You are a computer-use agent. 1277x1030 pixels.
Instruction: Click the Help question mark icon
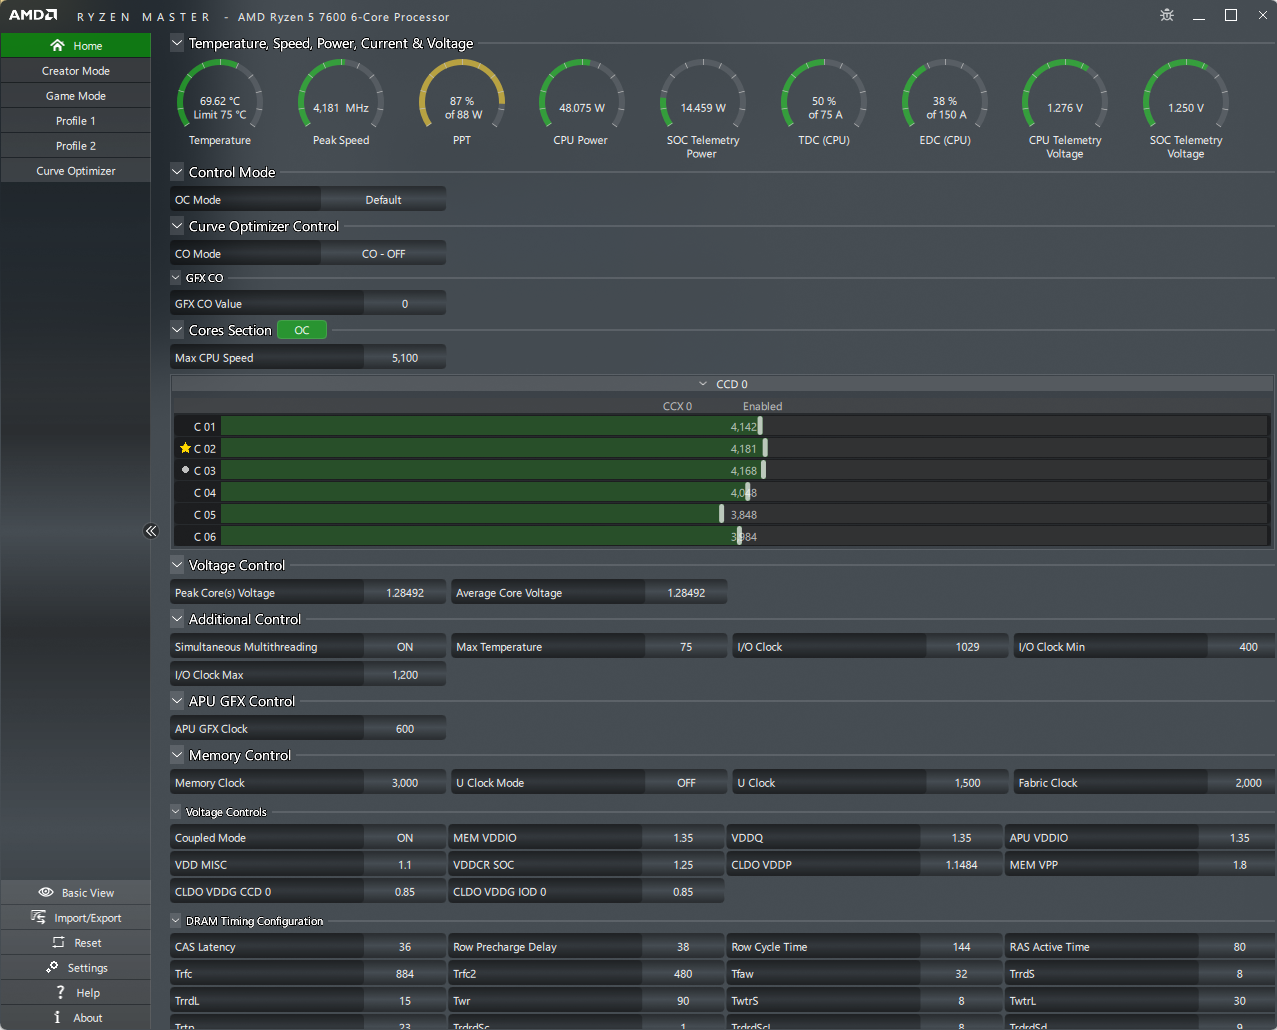pyautogui.click(x=61, y=992)
